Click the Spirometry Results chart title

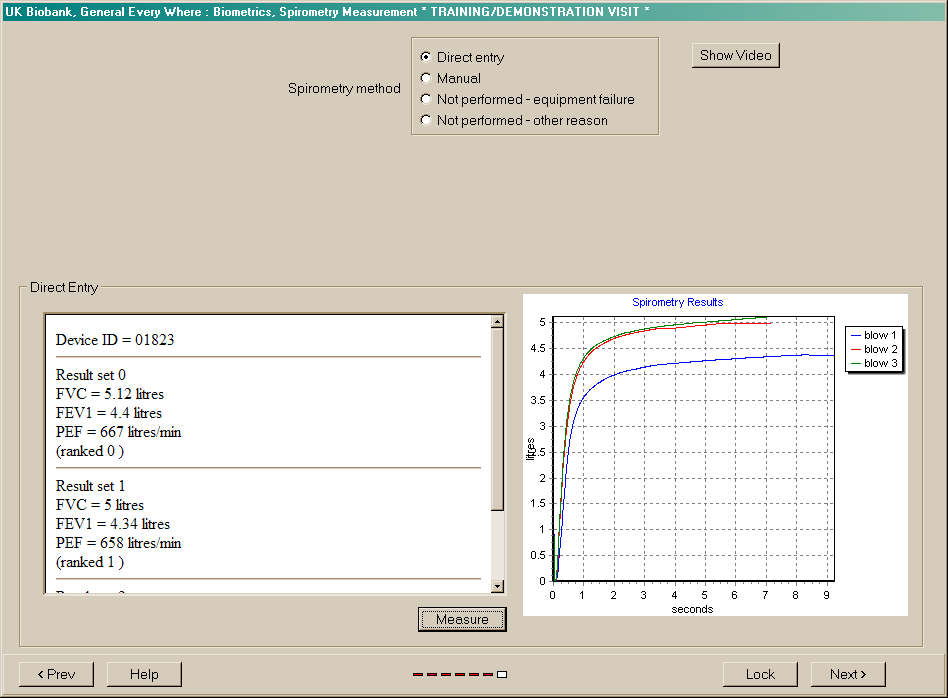click(677, 302)
